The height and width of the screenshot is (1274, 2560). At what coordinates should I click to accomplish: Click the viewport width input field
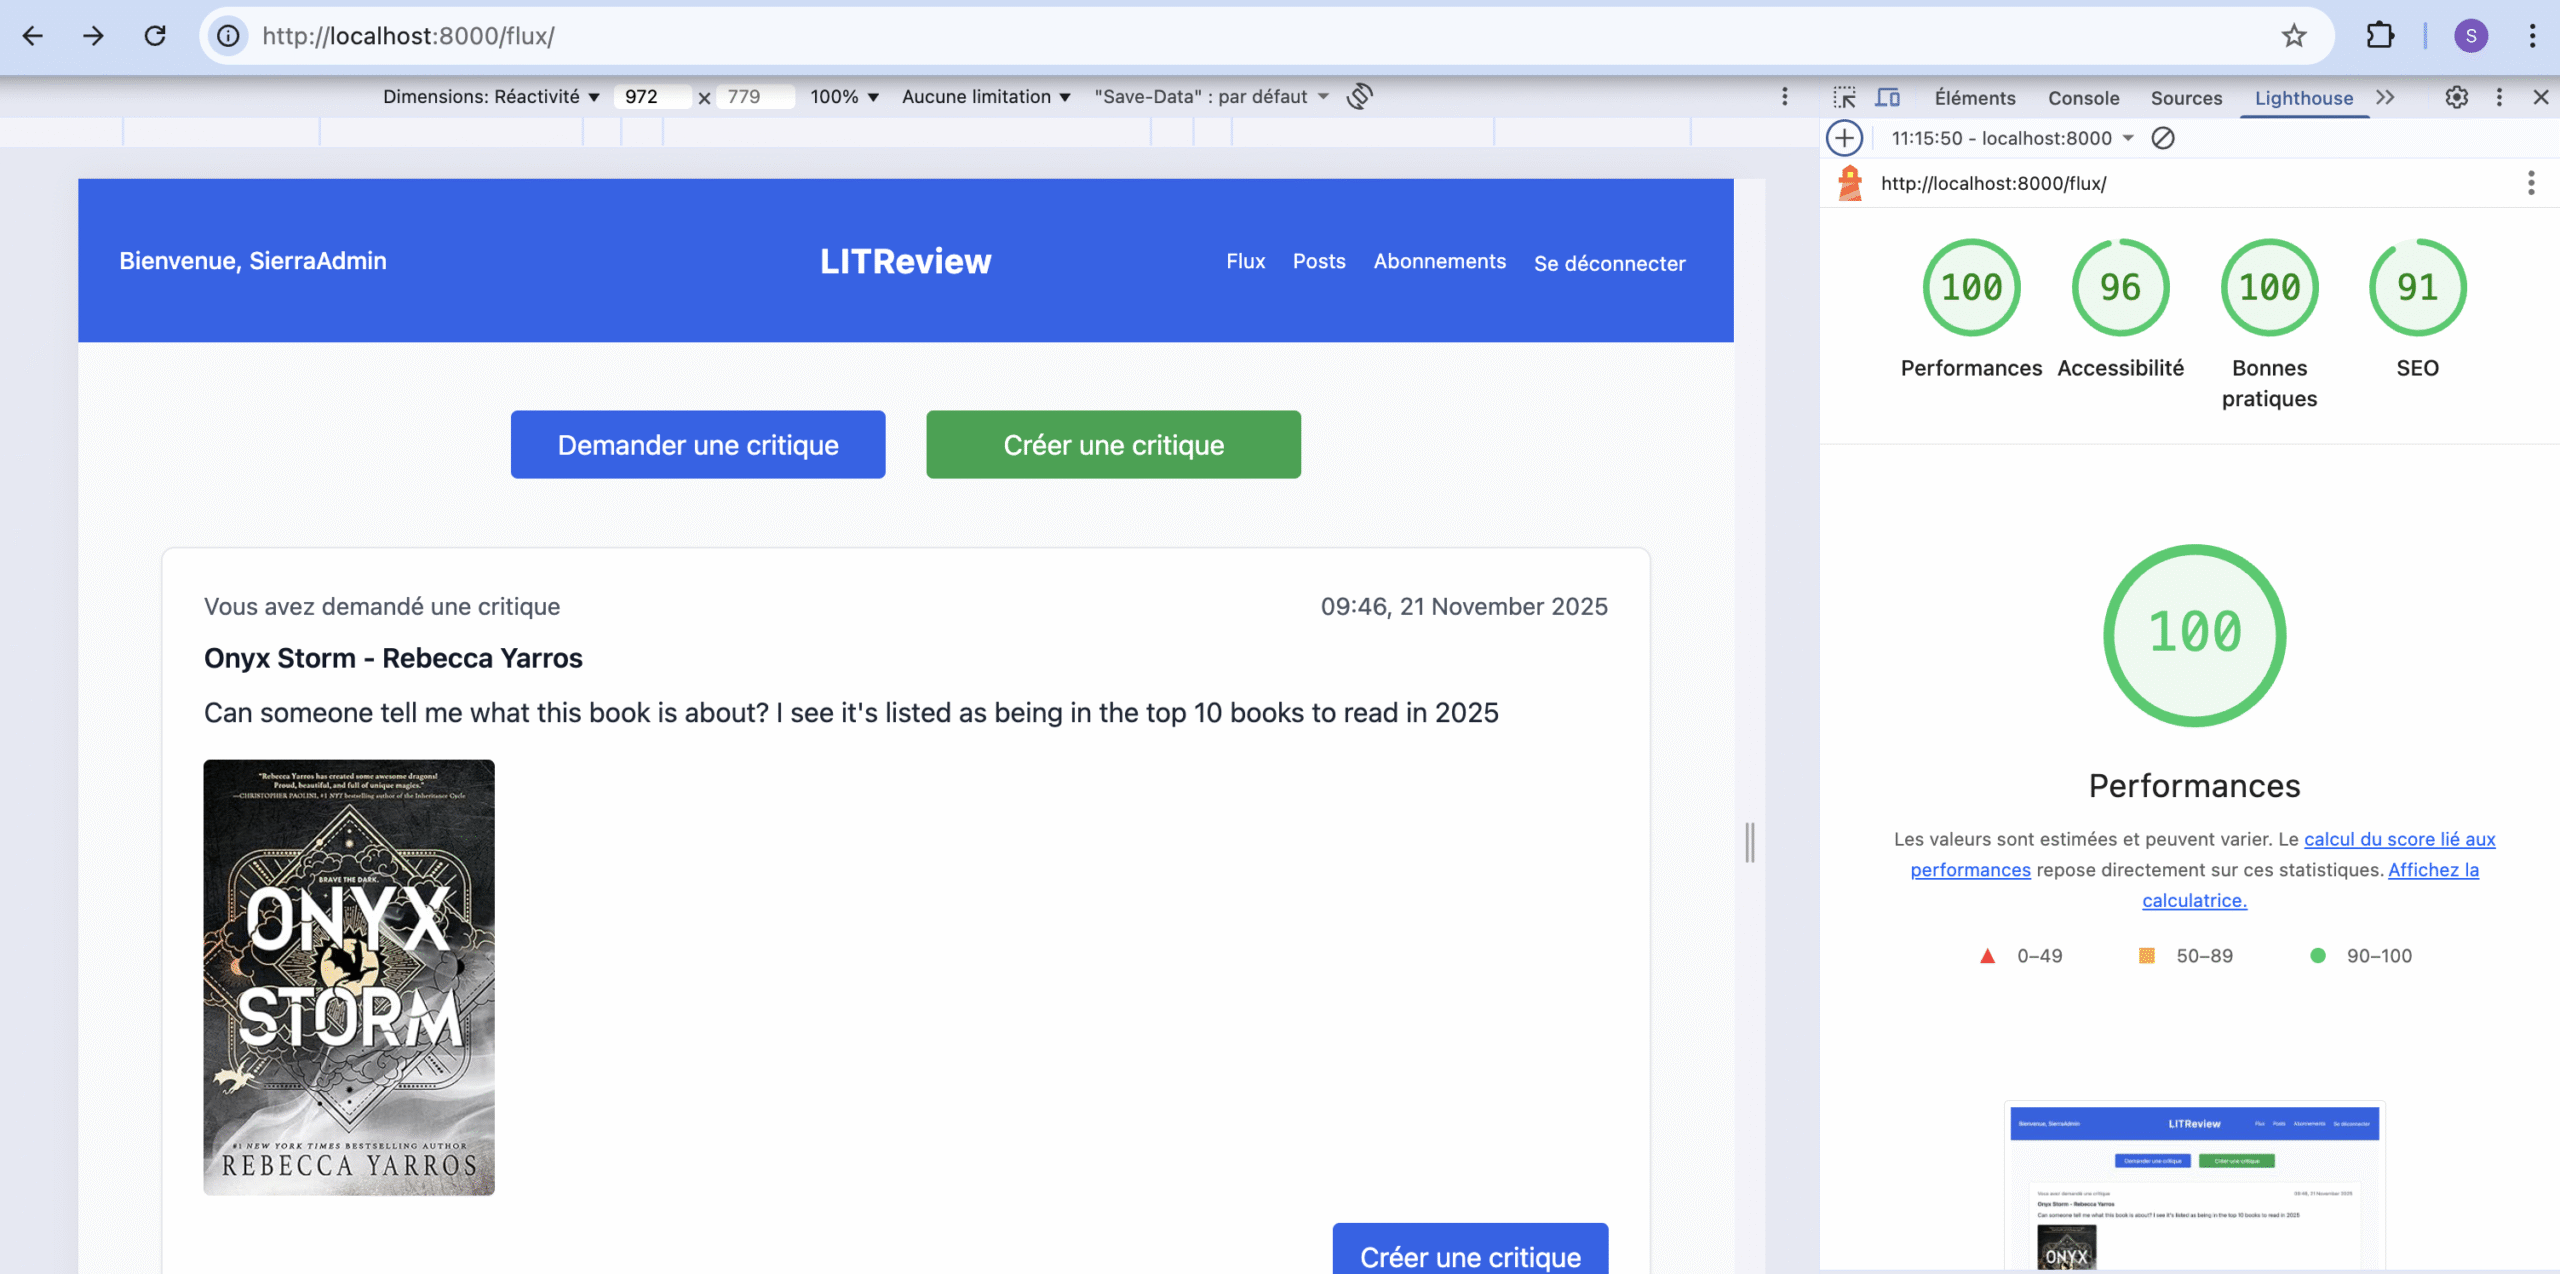652,97
